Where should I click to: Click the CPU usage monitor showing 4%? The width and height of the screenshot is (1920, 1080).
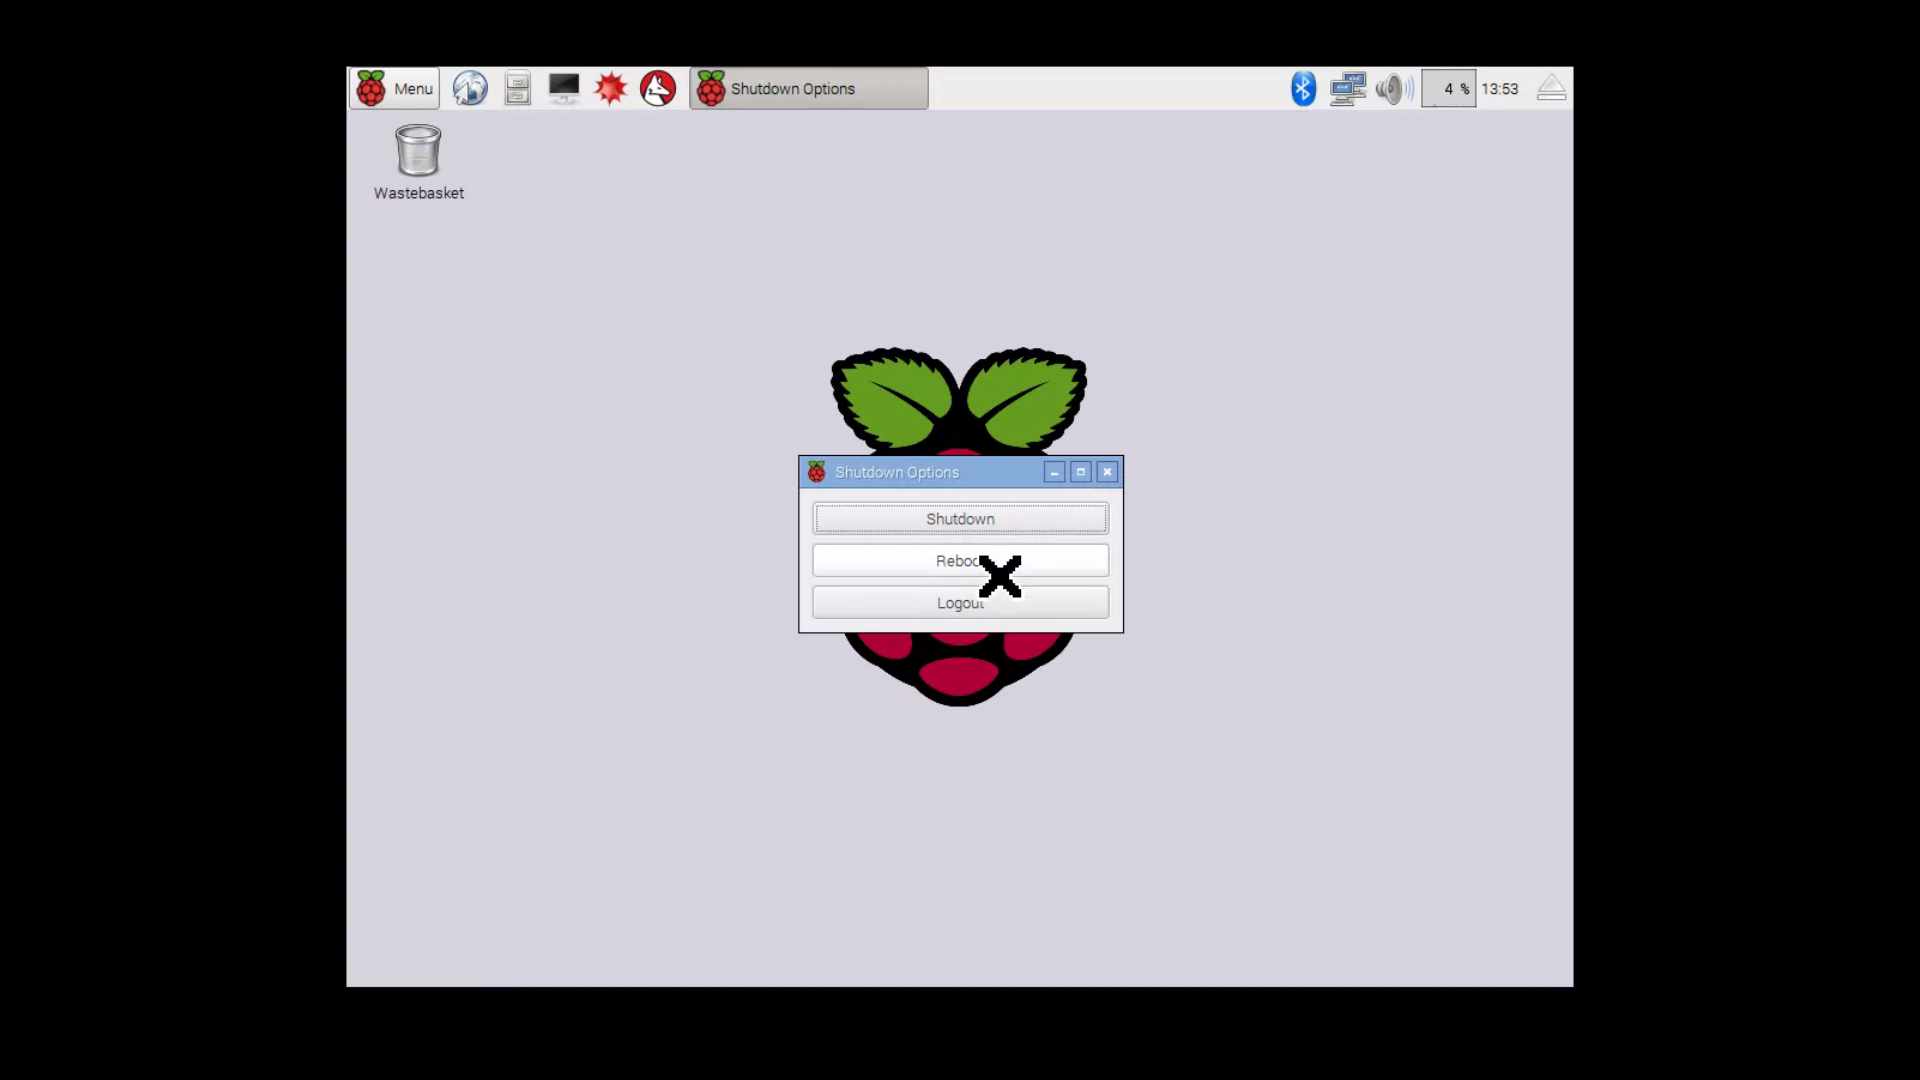[x=1449, y=88]
